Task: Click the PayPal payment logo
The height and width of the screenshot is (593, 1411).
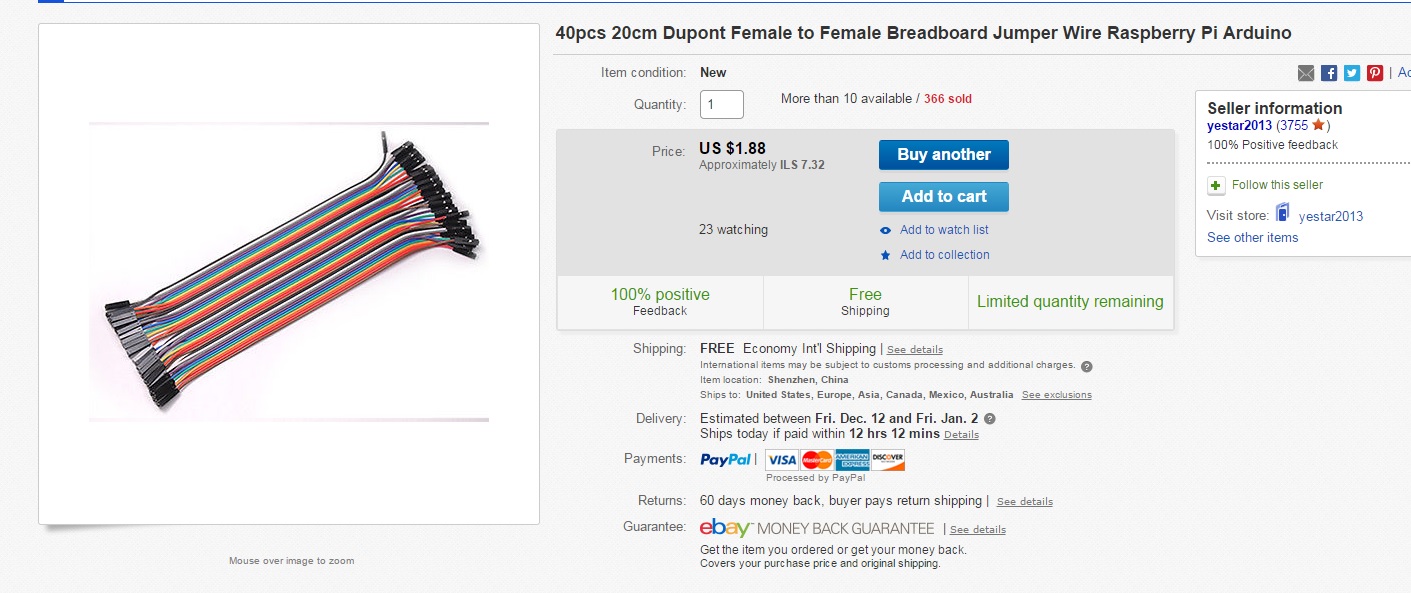Action: point(726,460)
